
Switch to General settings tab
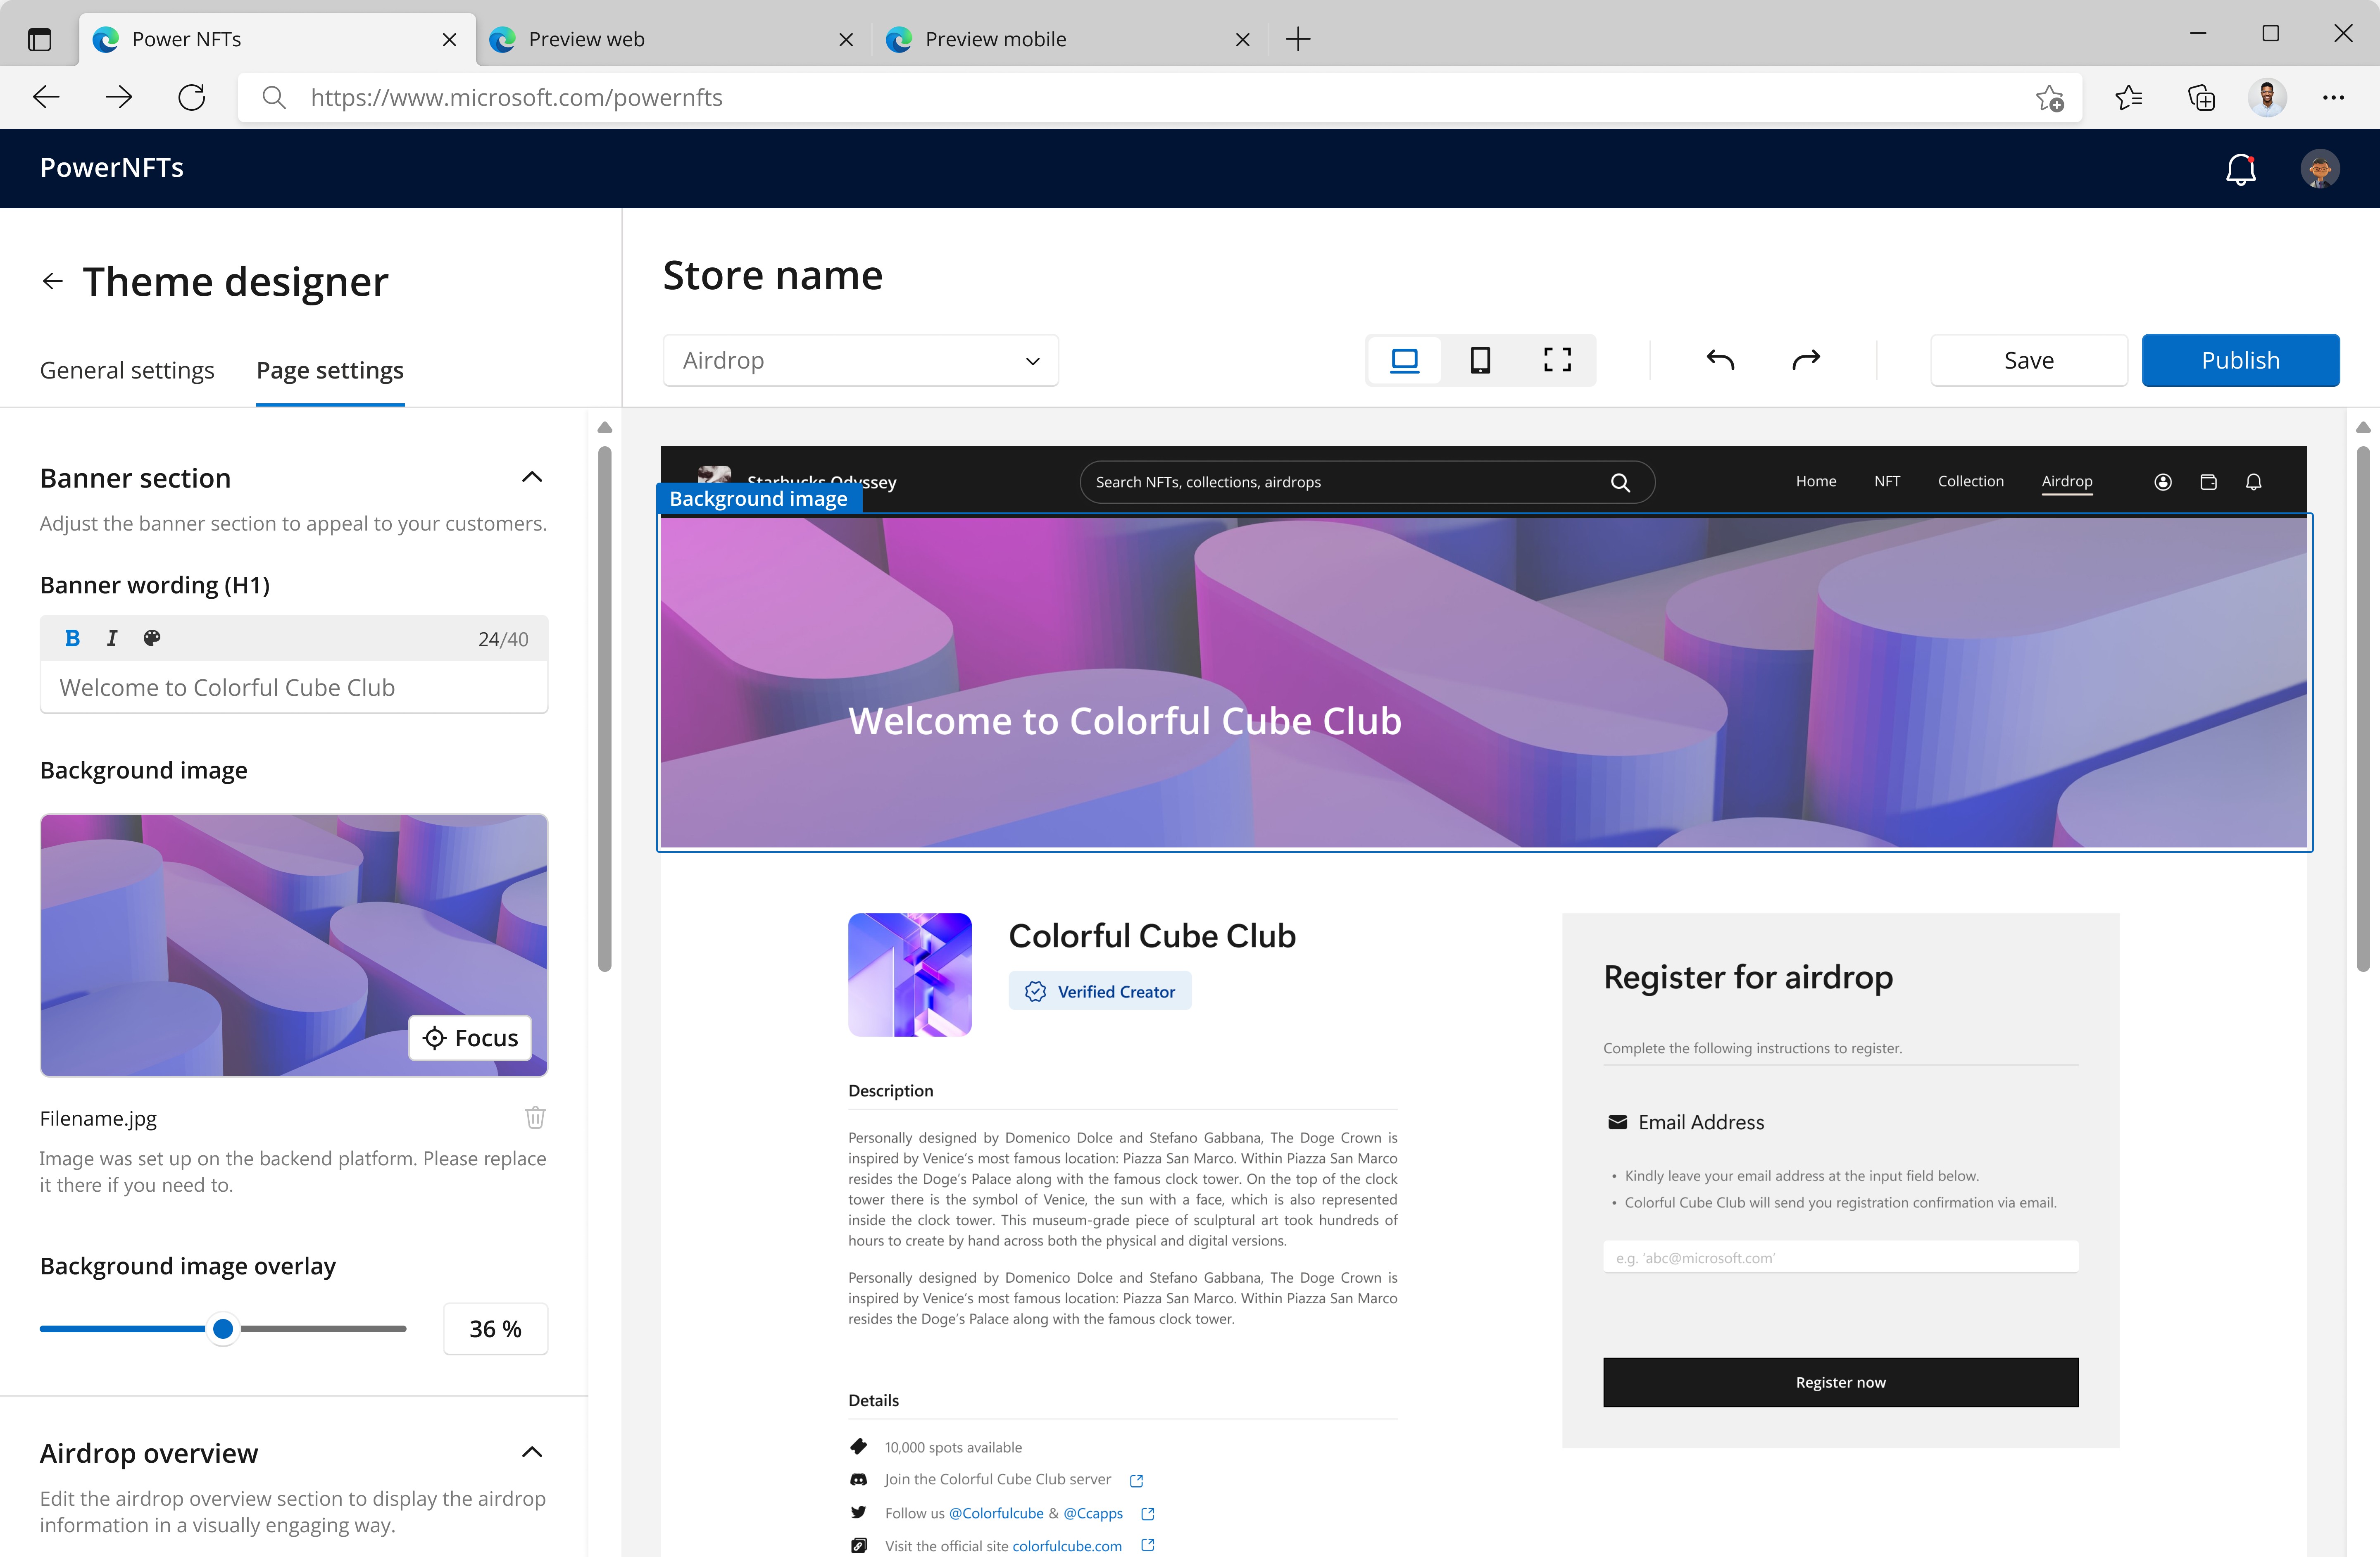pyautogui.click(x=127, y=370)
